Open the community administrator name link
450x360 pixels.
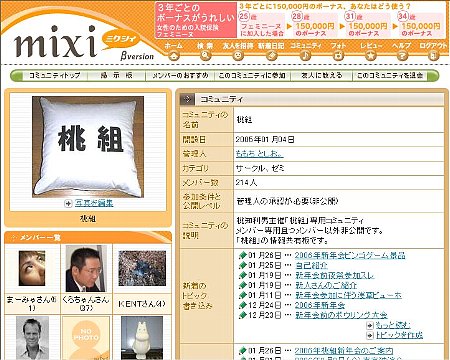(x=259, y=154)
